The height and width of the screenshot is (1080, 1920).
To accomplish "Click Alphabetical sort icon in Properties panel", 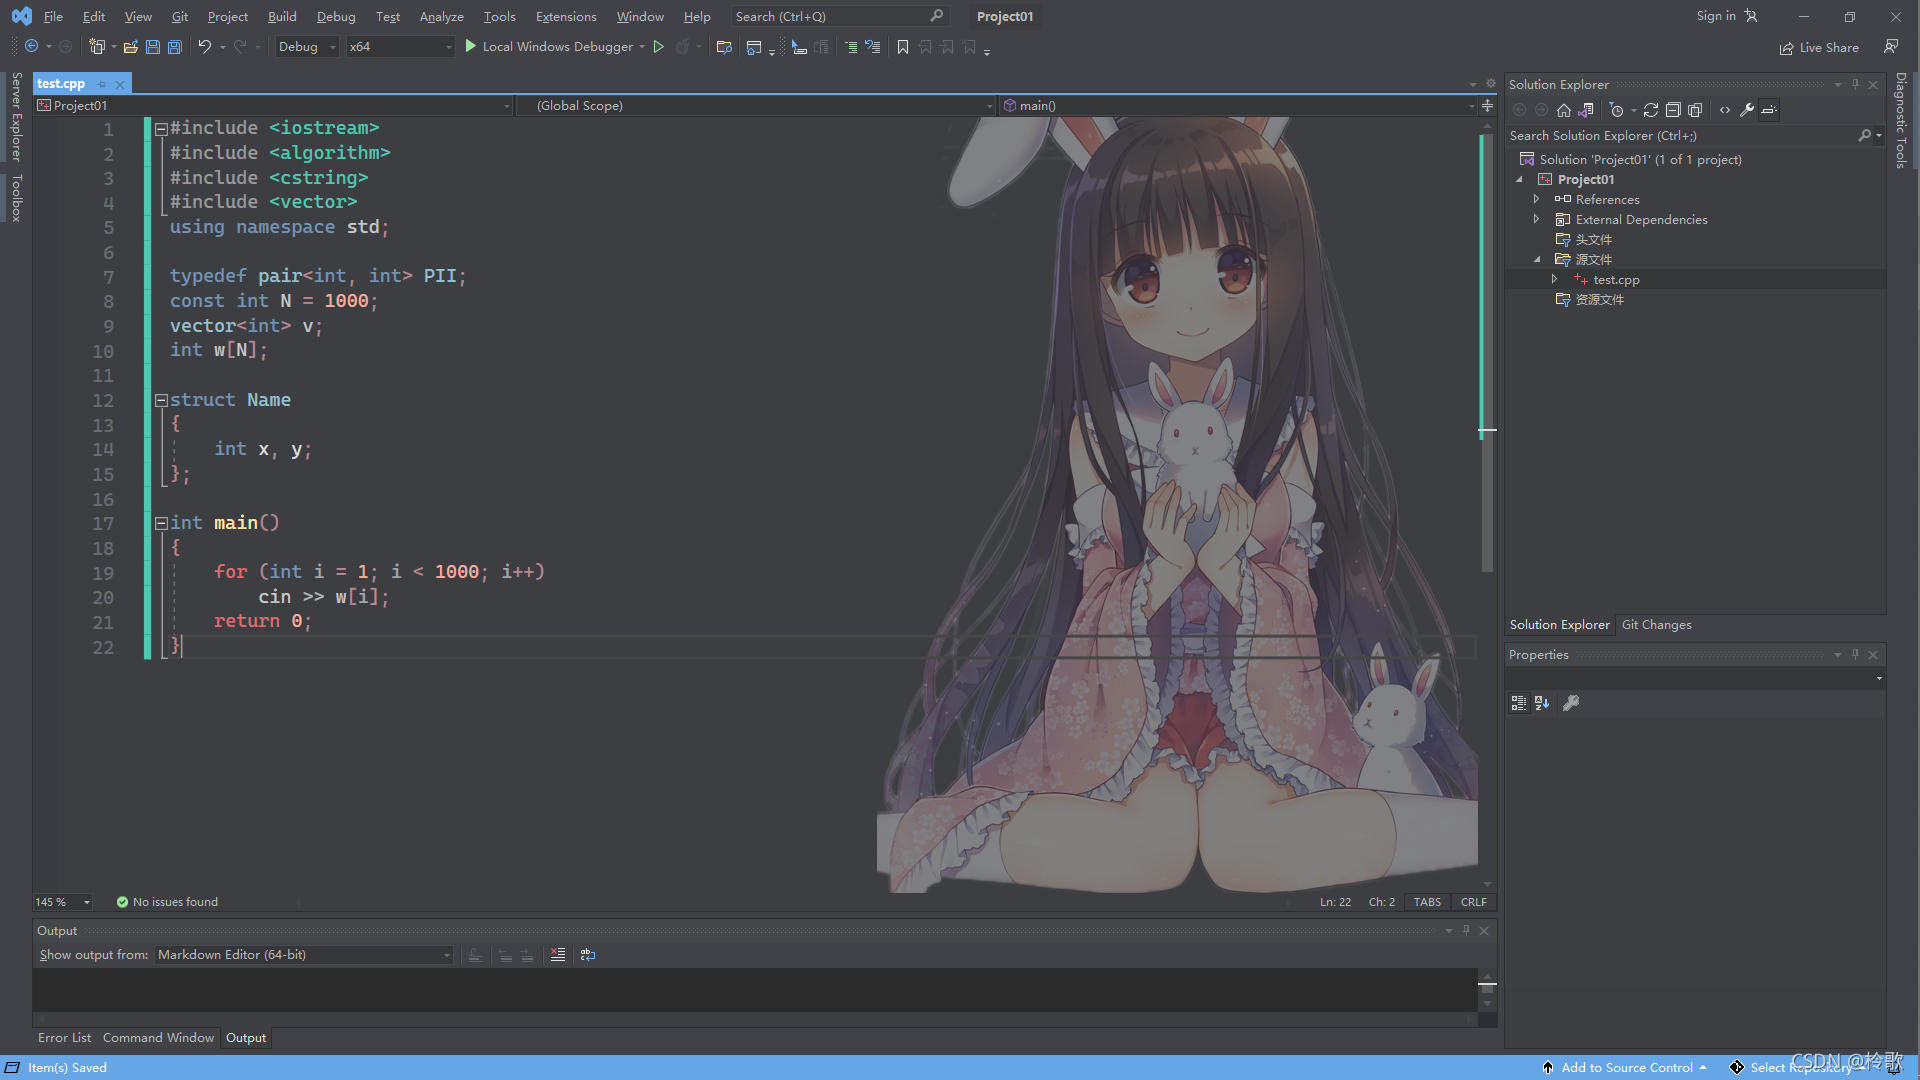I will 1542,703.
